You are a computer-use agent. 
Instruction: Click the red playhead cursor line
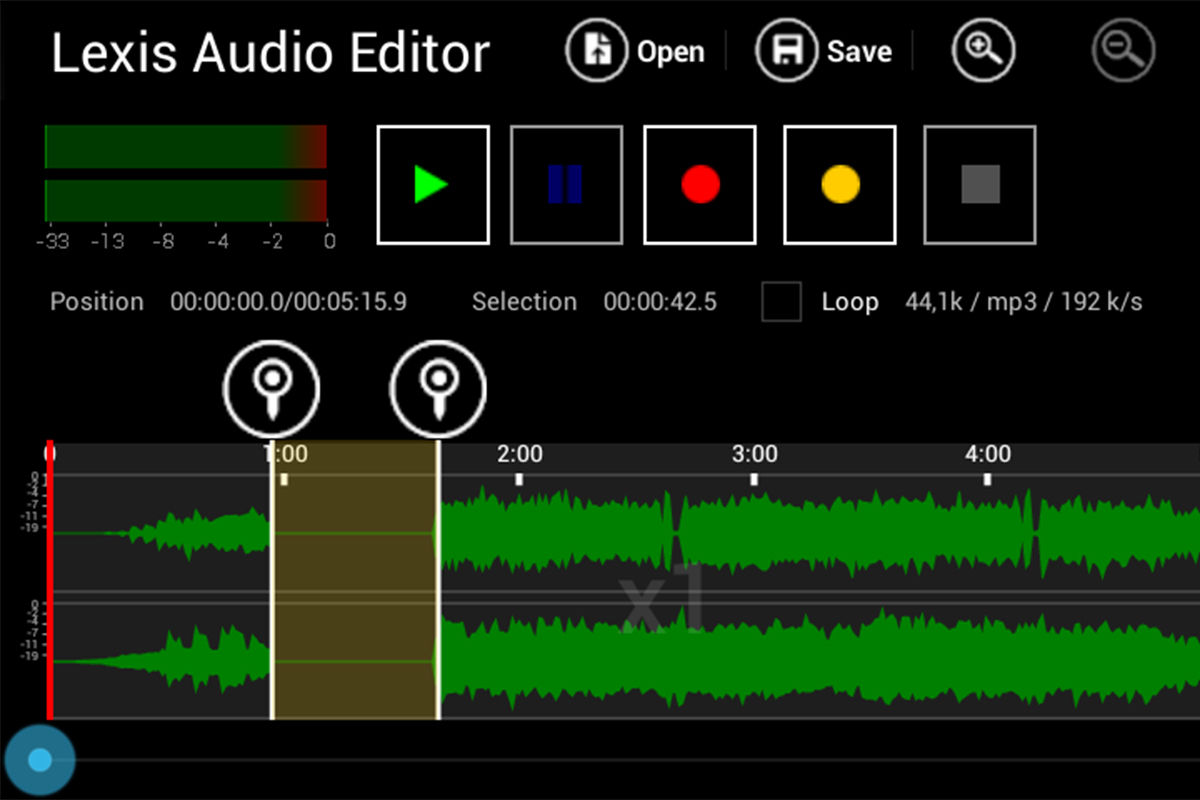click(x=49, y=580)
